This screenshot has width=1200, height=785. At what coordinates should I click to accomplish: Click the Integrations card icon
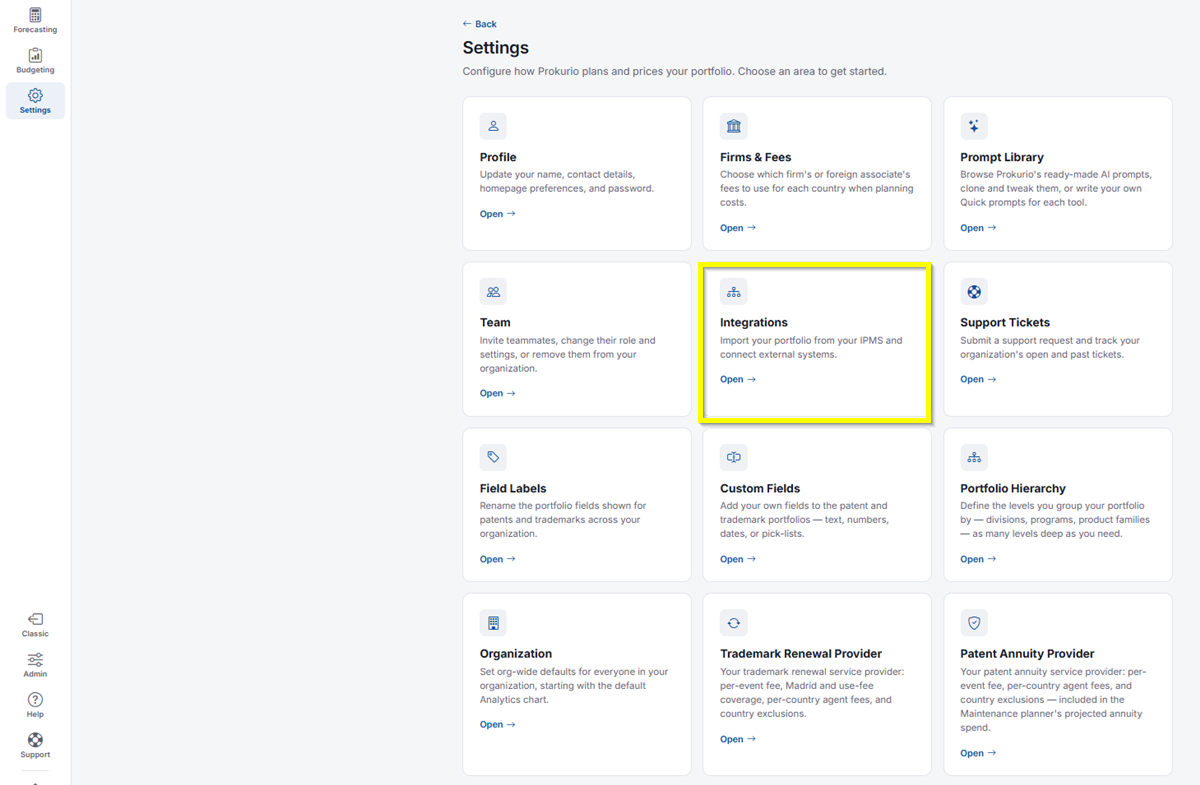[734, 292]
